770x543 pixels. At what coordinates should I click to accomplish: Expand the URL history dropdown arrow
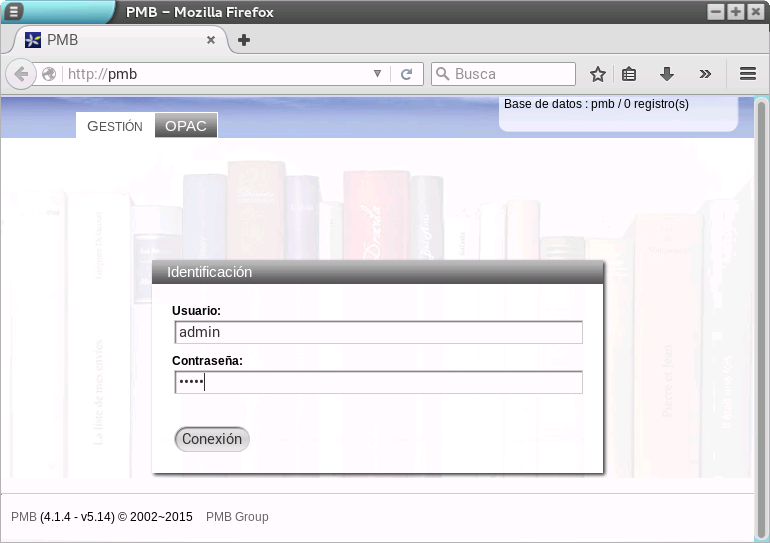coord(377,74)
